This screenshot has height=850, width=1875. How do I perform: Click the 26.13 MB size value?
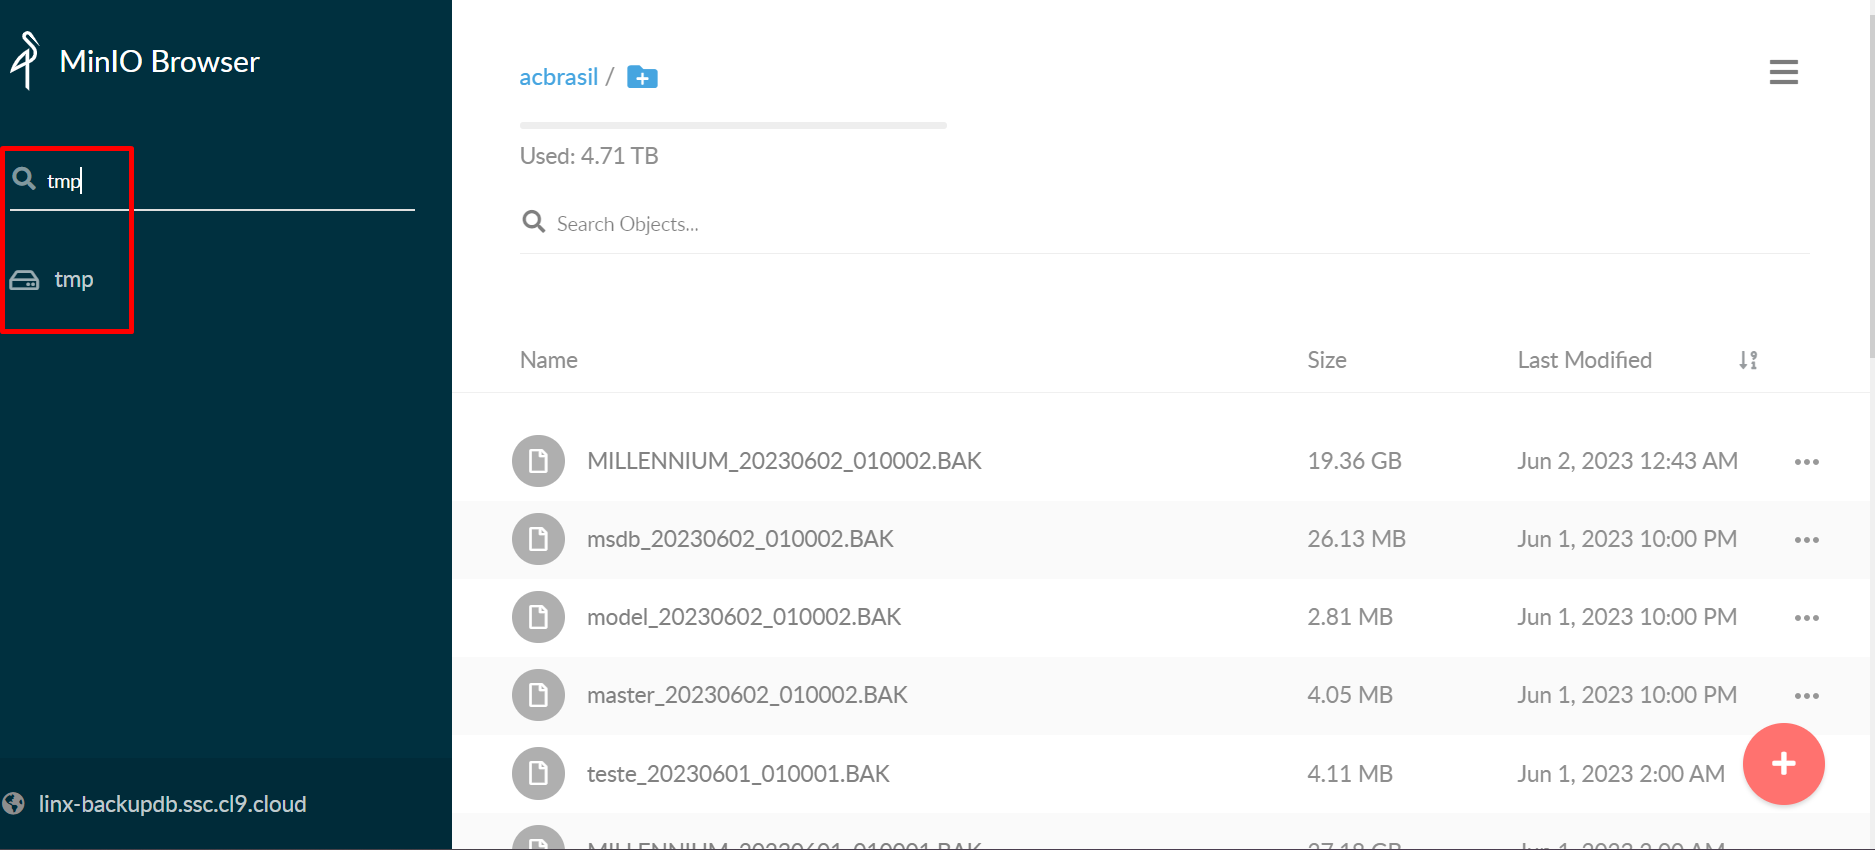[x=1356, y=539]
